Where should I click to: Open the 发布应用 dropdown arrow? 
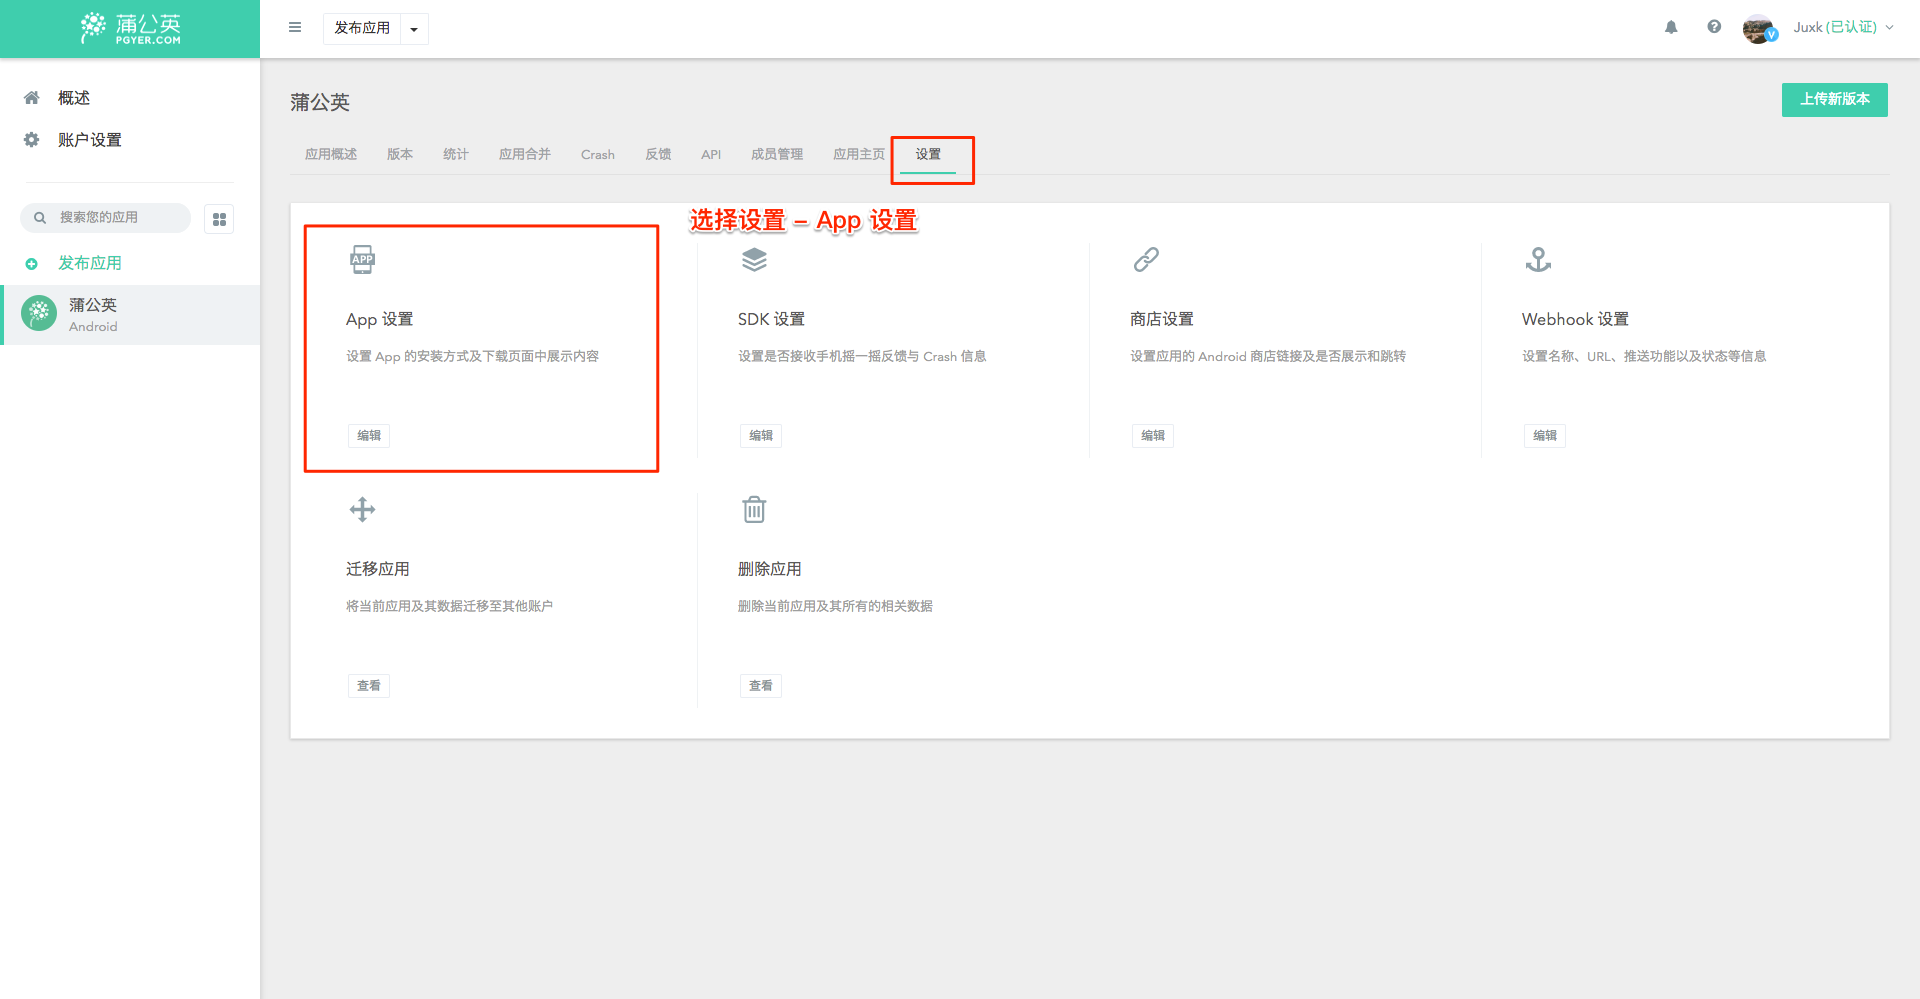coord(414,29)
